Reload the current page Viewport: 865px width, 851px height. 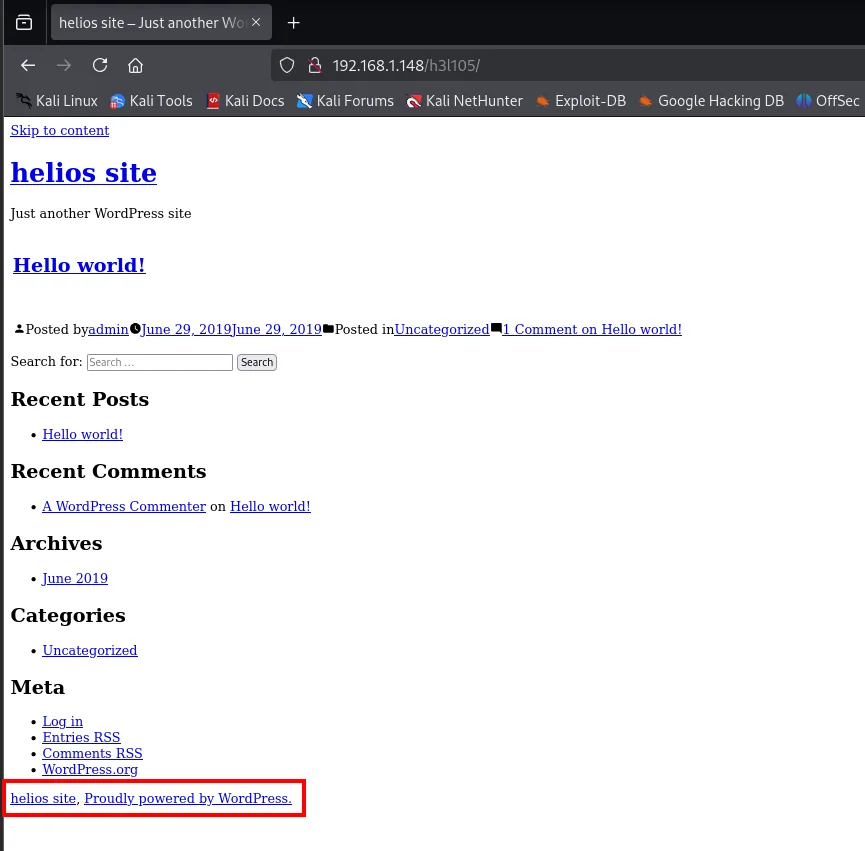pos(100,66)
